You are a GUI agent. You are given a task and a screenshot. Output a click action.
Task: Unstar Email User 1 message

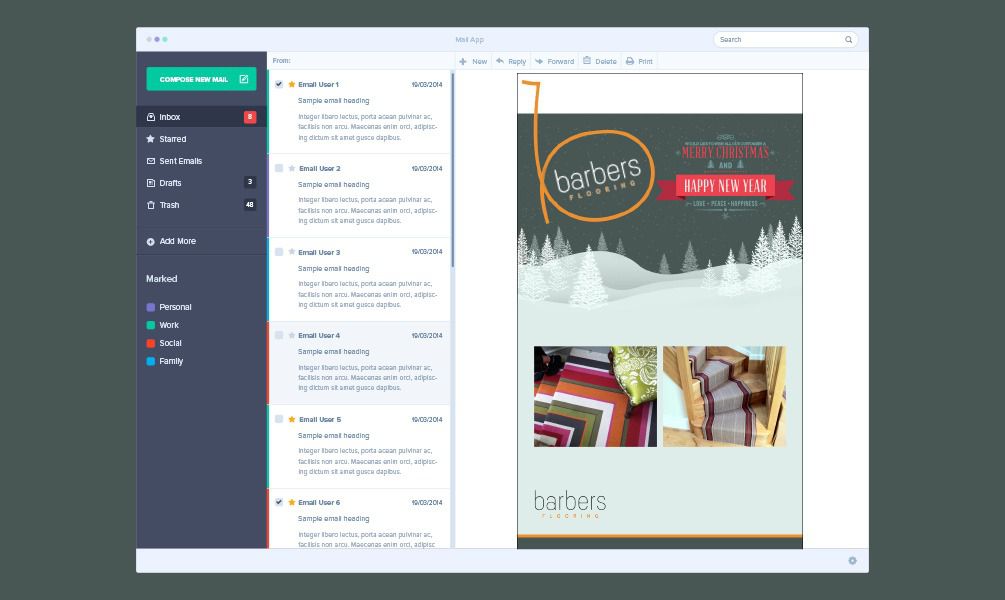pyautogui.click(x=292, y=84)
